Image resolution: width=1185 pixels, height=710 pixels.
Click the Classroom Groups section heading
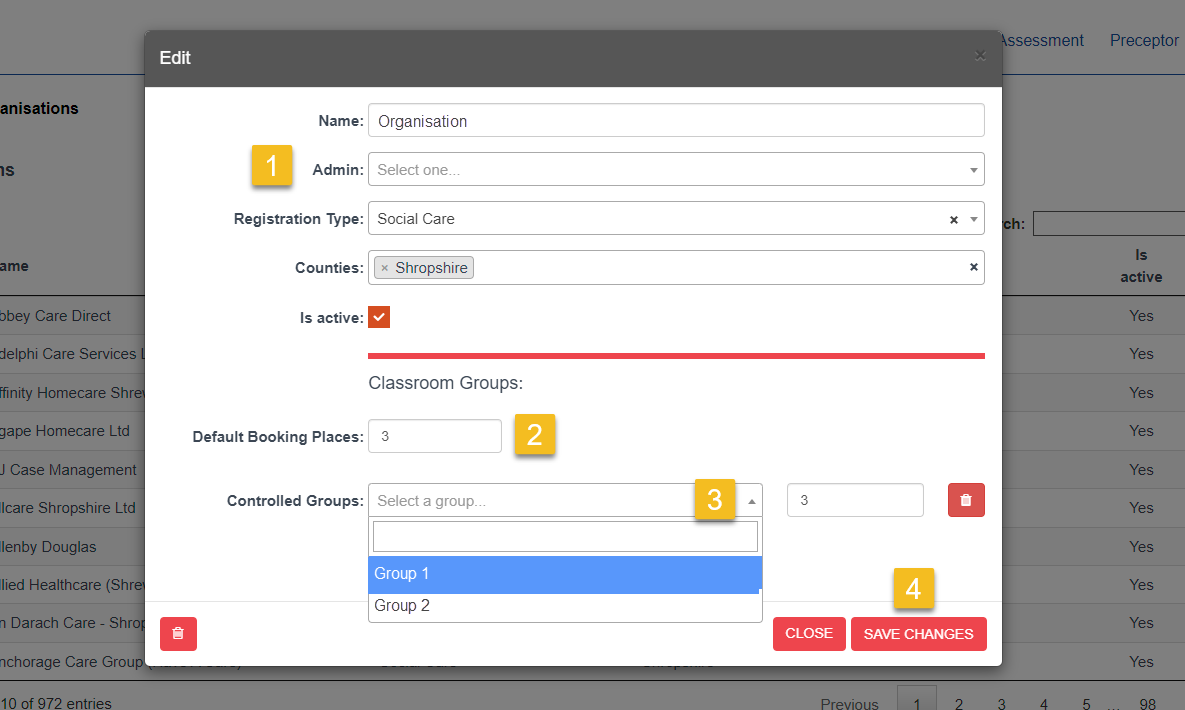[x=445, y=383]
